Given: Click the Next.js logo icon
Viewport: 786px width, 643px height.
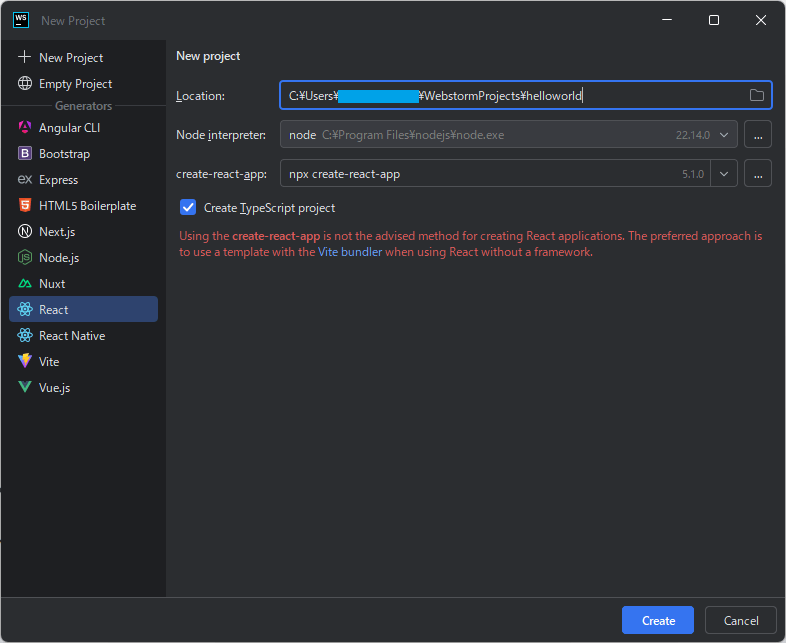Looking at the screenshot, I should click(25, 232).
